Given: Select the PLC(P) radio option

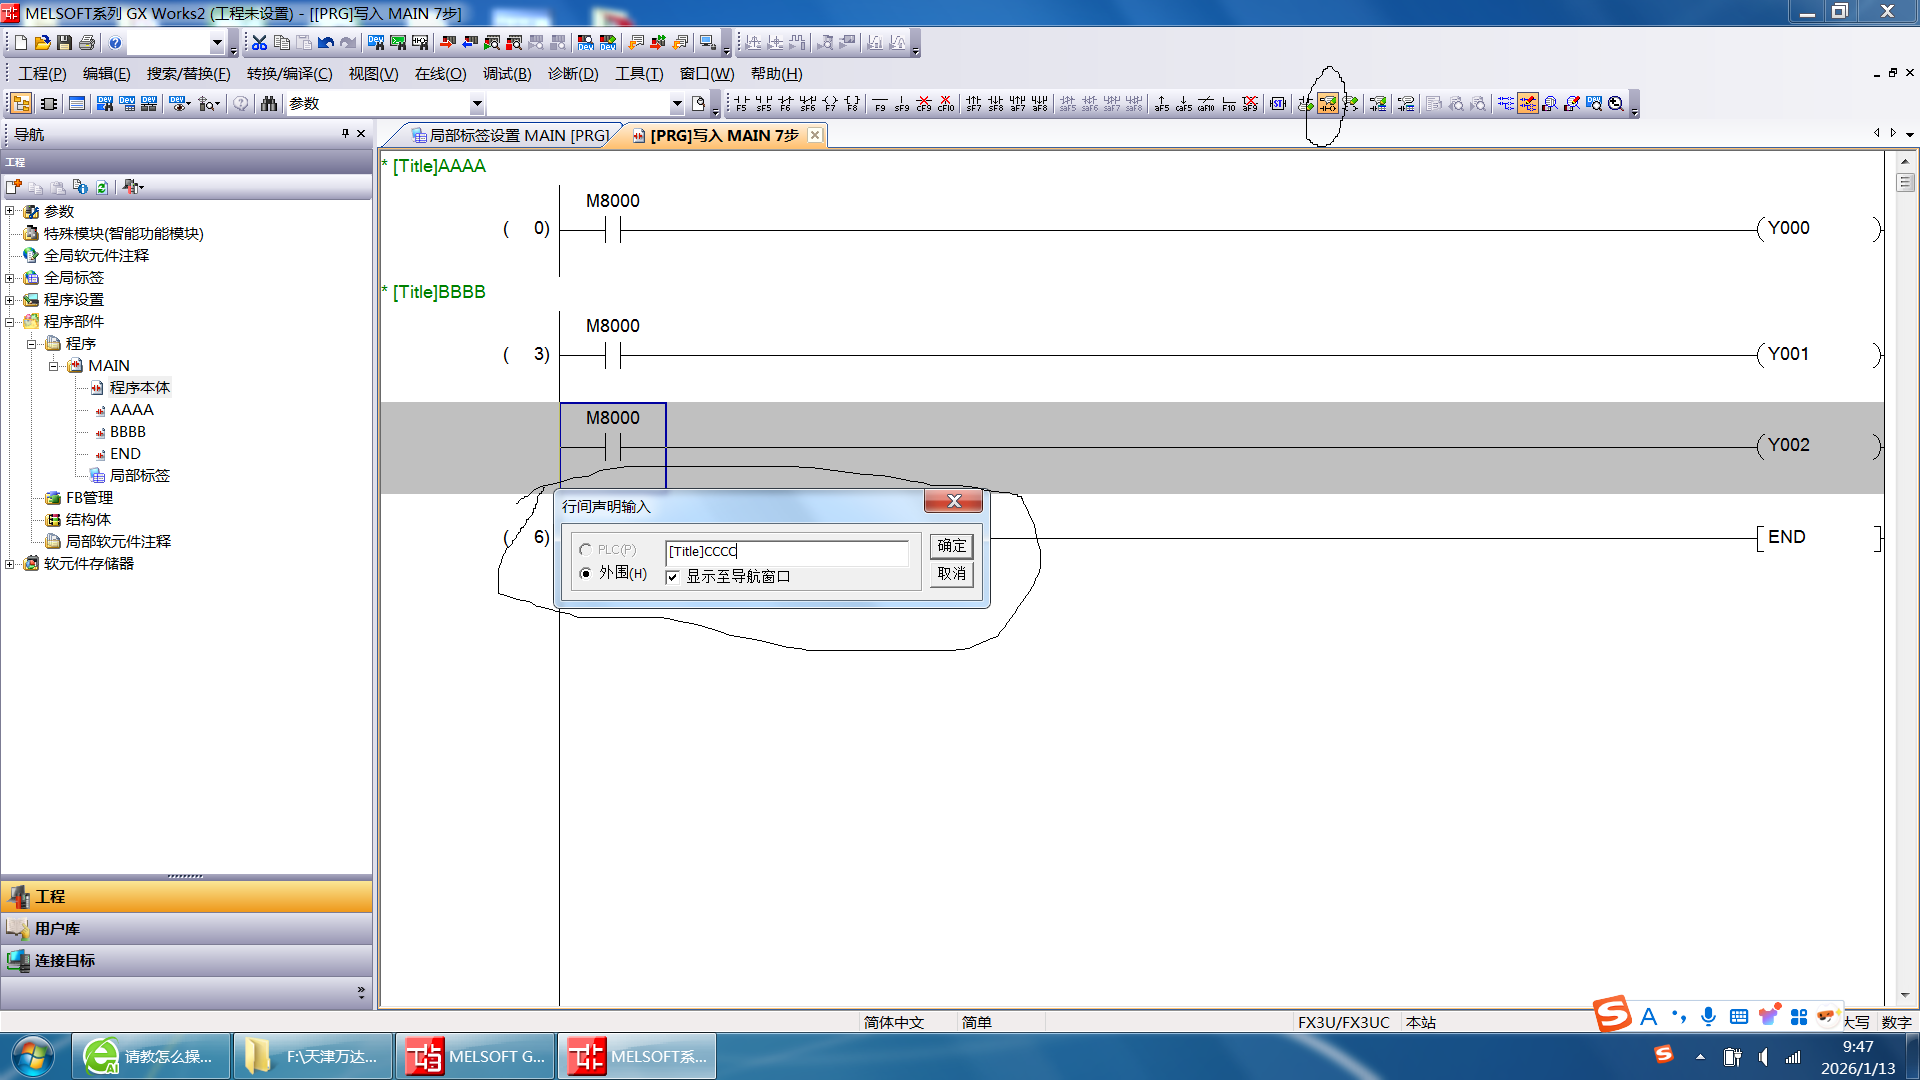Looking at the screenshot, I should (x=586, y=550).
